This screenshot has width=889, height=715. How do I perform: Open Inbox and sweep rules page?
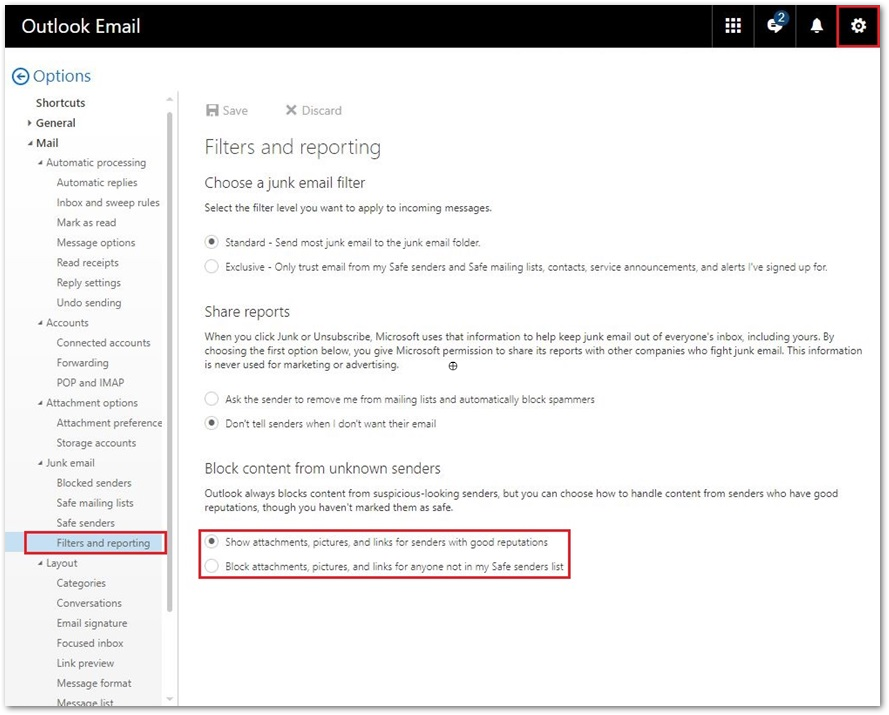point(108,203)
